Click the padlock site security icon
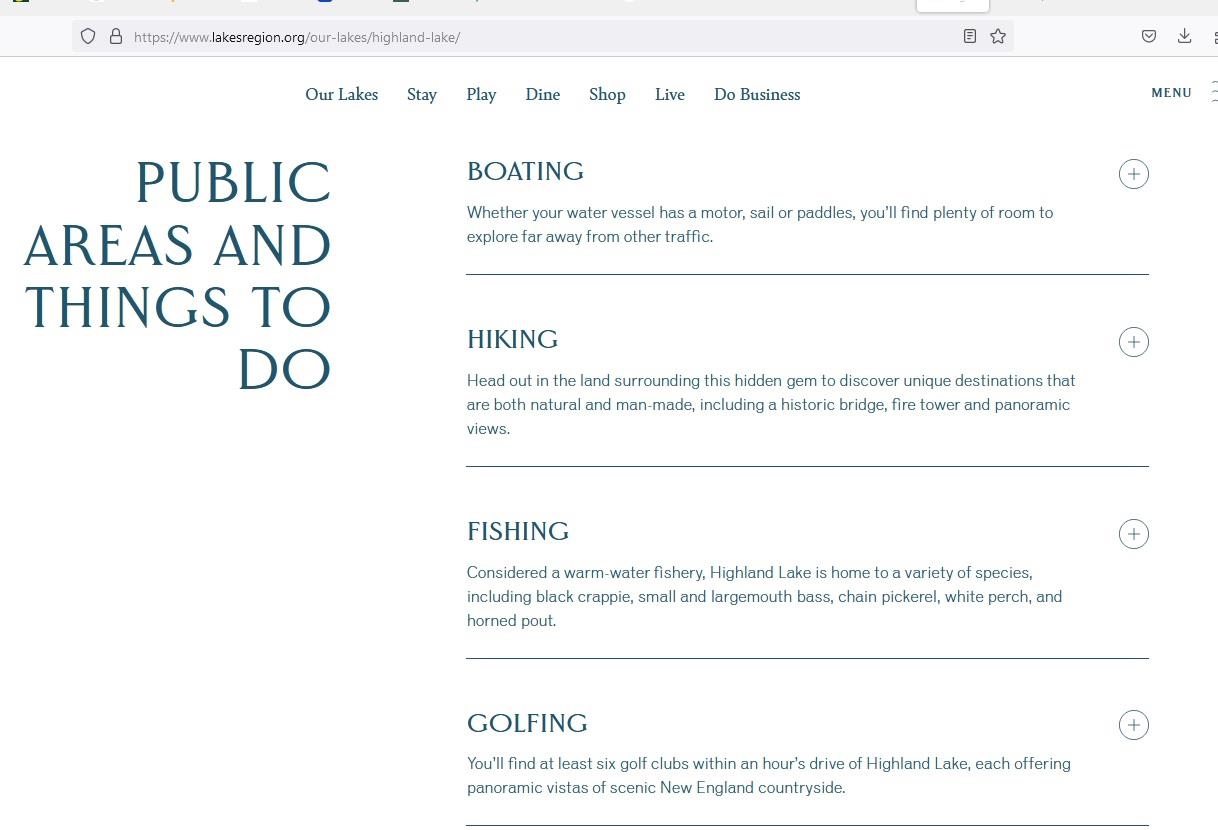Viewport: 1218px width, 830px height. tap(116, 37)
